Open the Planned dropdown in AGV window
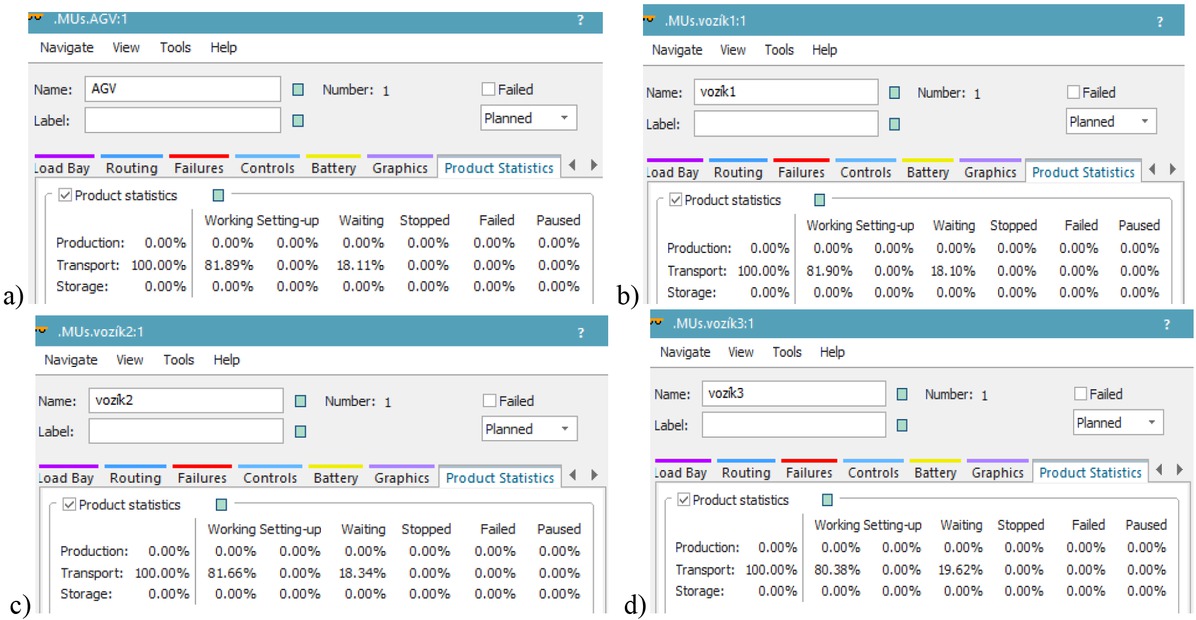Image resolution: width=1196 pixels, height=620 pixels. coord(528,118)
